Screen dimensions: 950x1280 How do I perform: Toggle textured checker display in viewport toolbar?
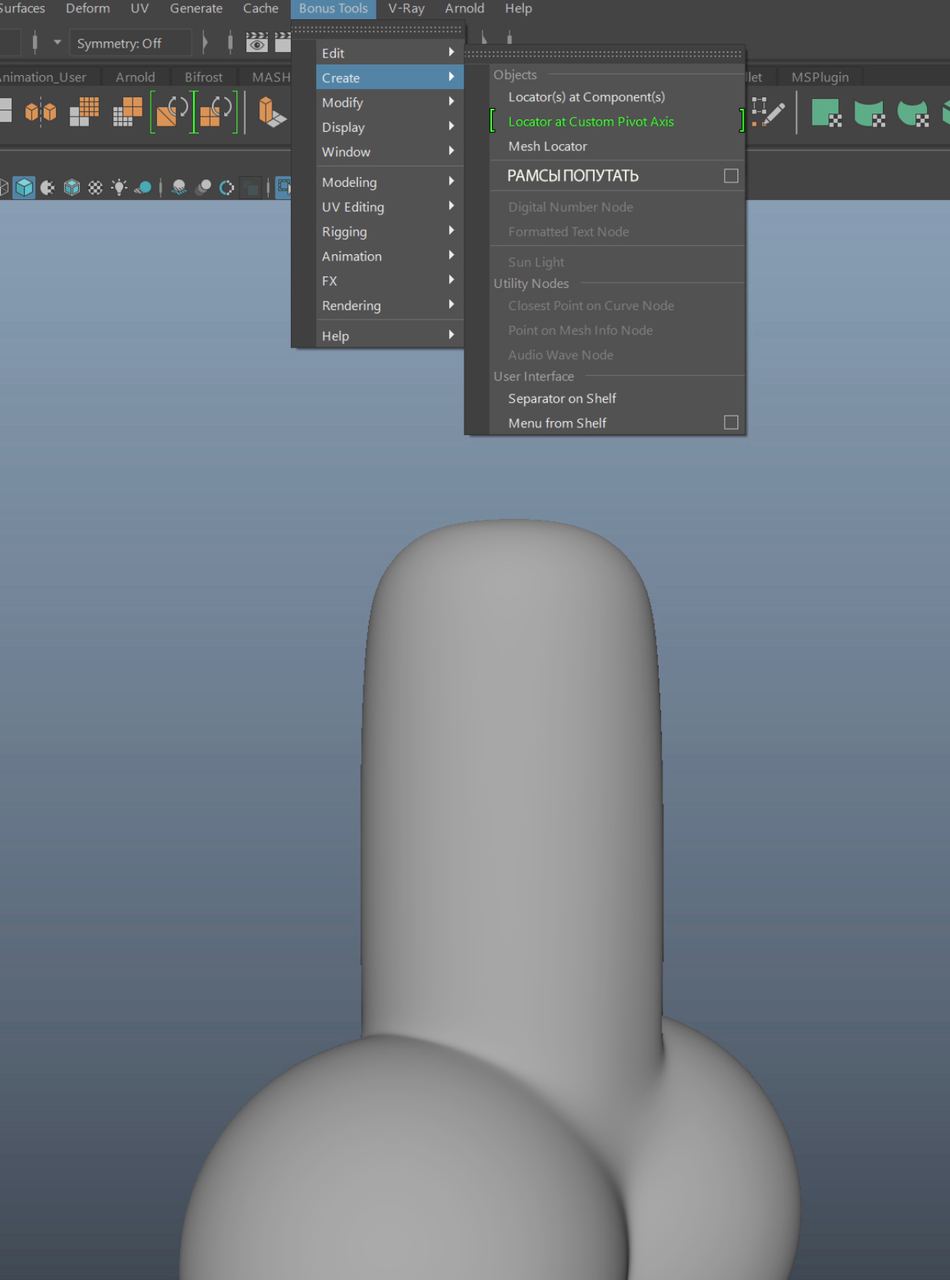[95, 187]
